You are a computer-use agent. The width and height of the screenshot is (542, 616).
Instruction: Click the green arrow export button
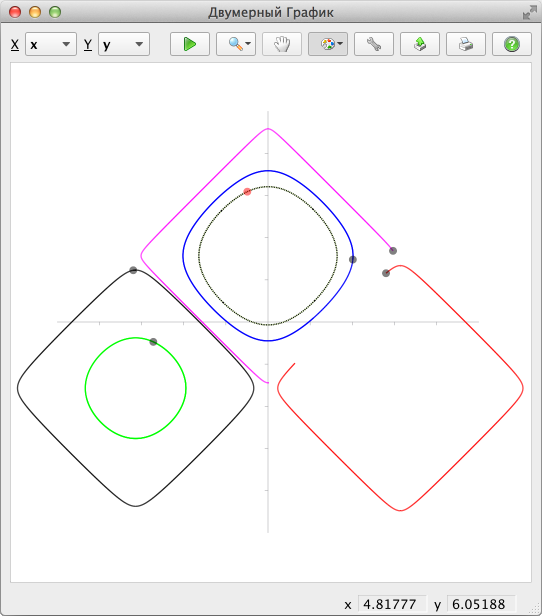coord(419,44)
